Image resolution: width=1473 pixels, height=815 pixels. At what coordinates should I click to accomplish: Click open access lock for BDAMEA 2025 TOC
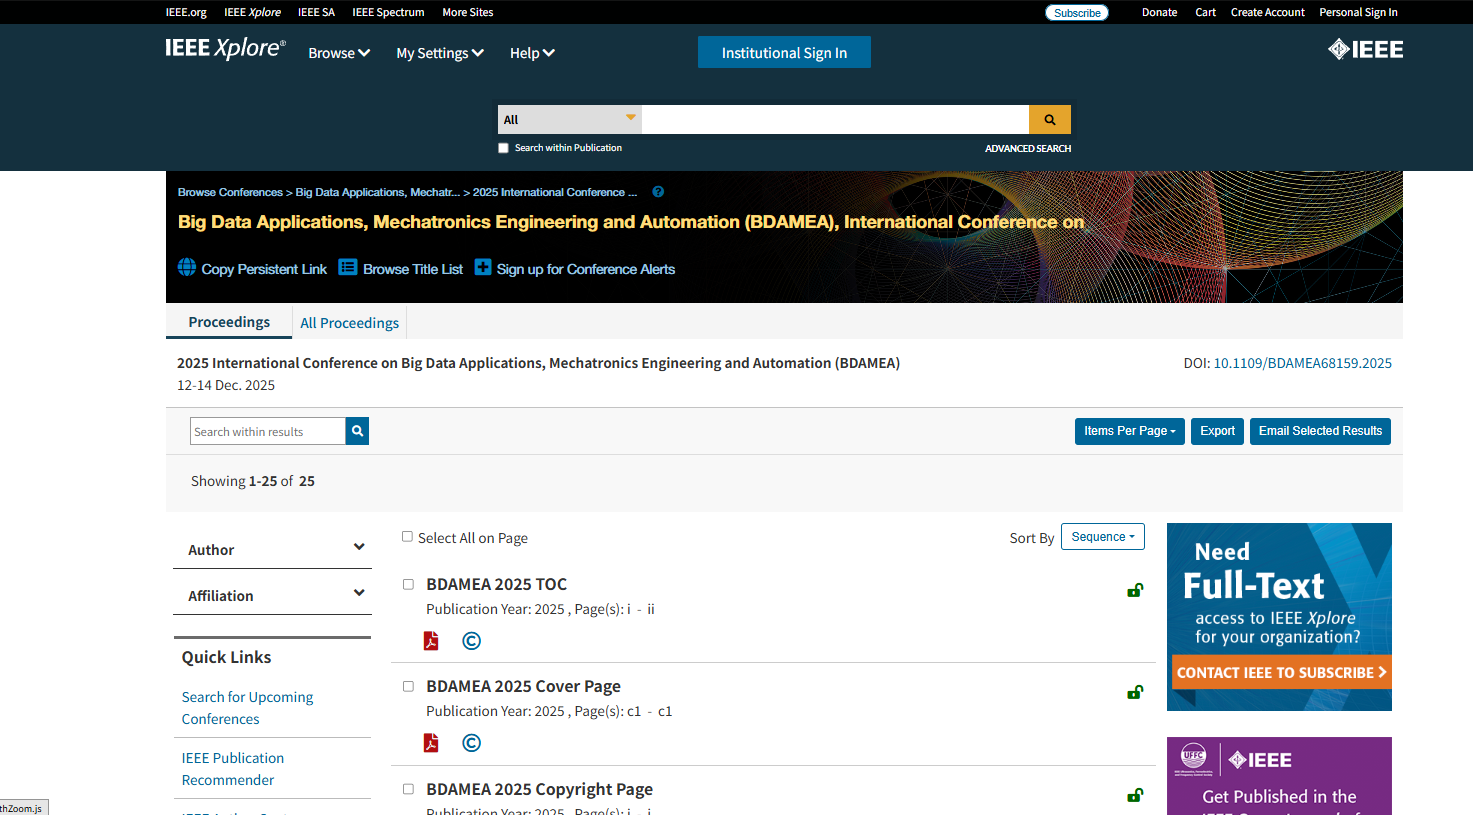point(1135,590)
